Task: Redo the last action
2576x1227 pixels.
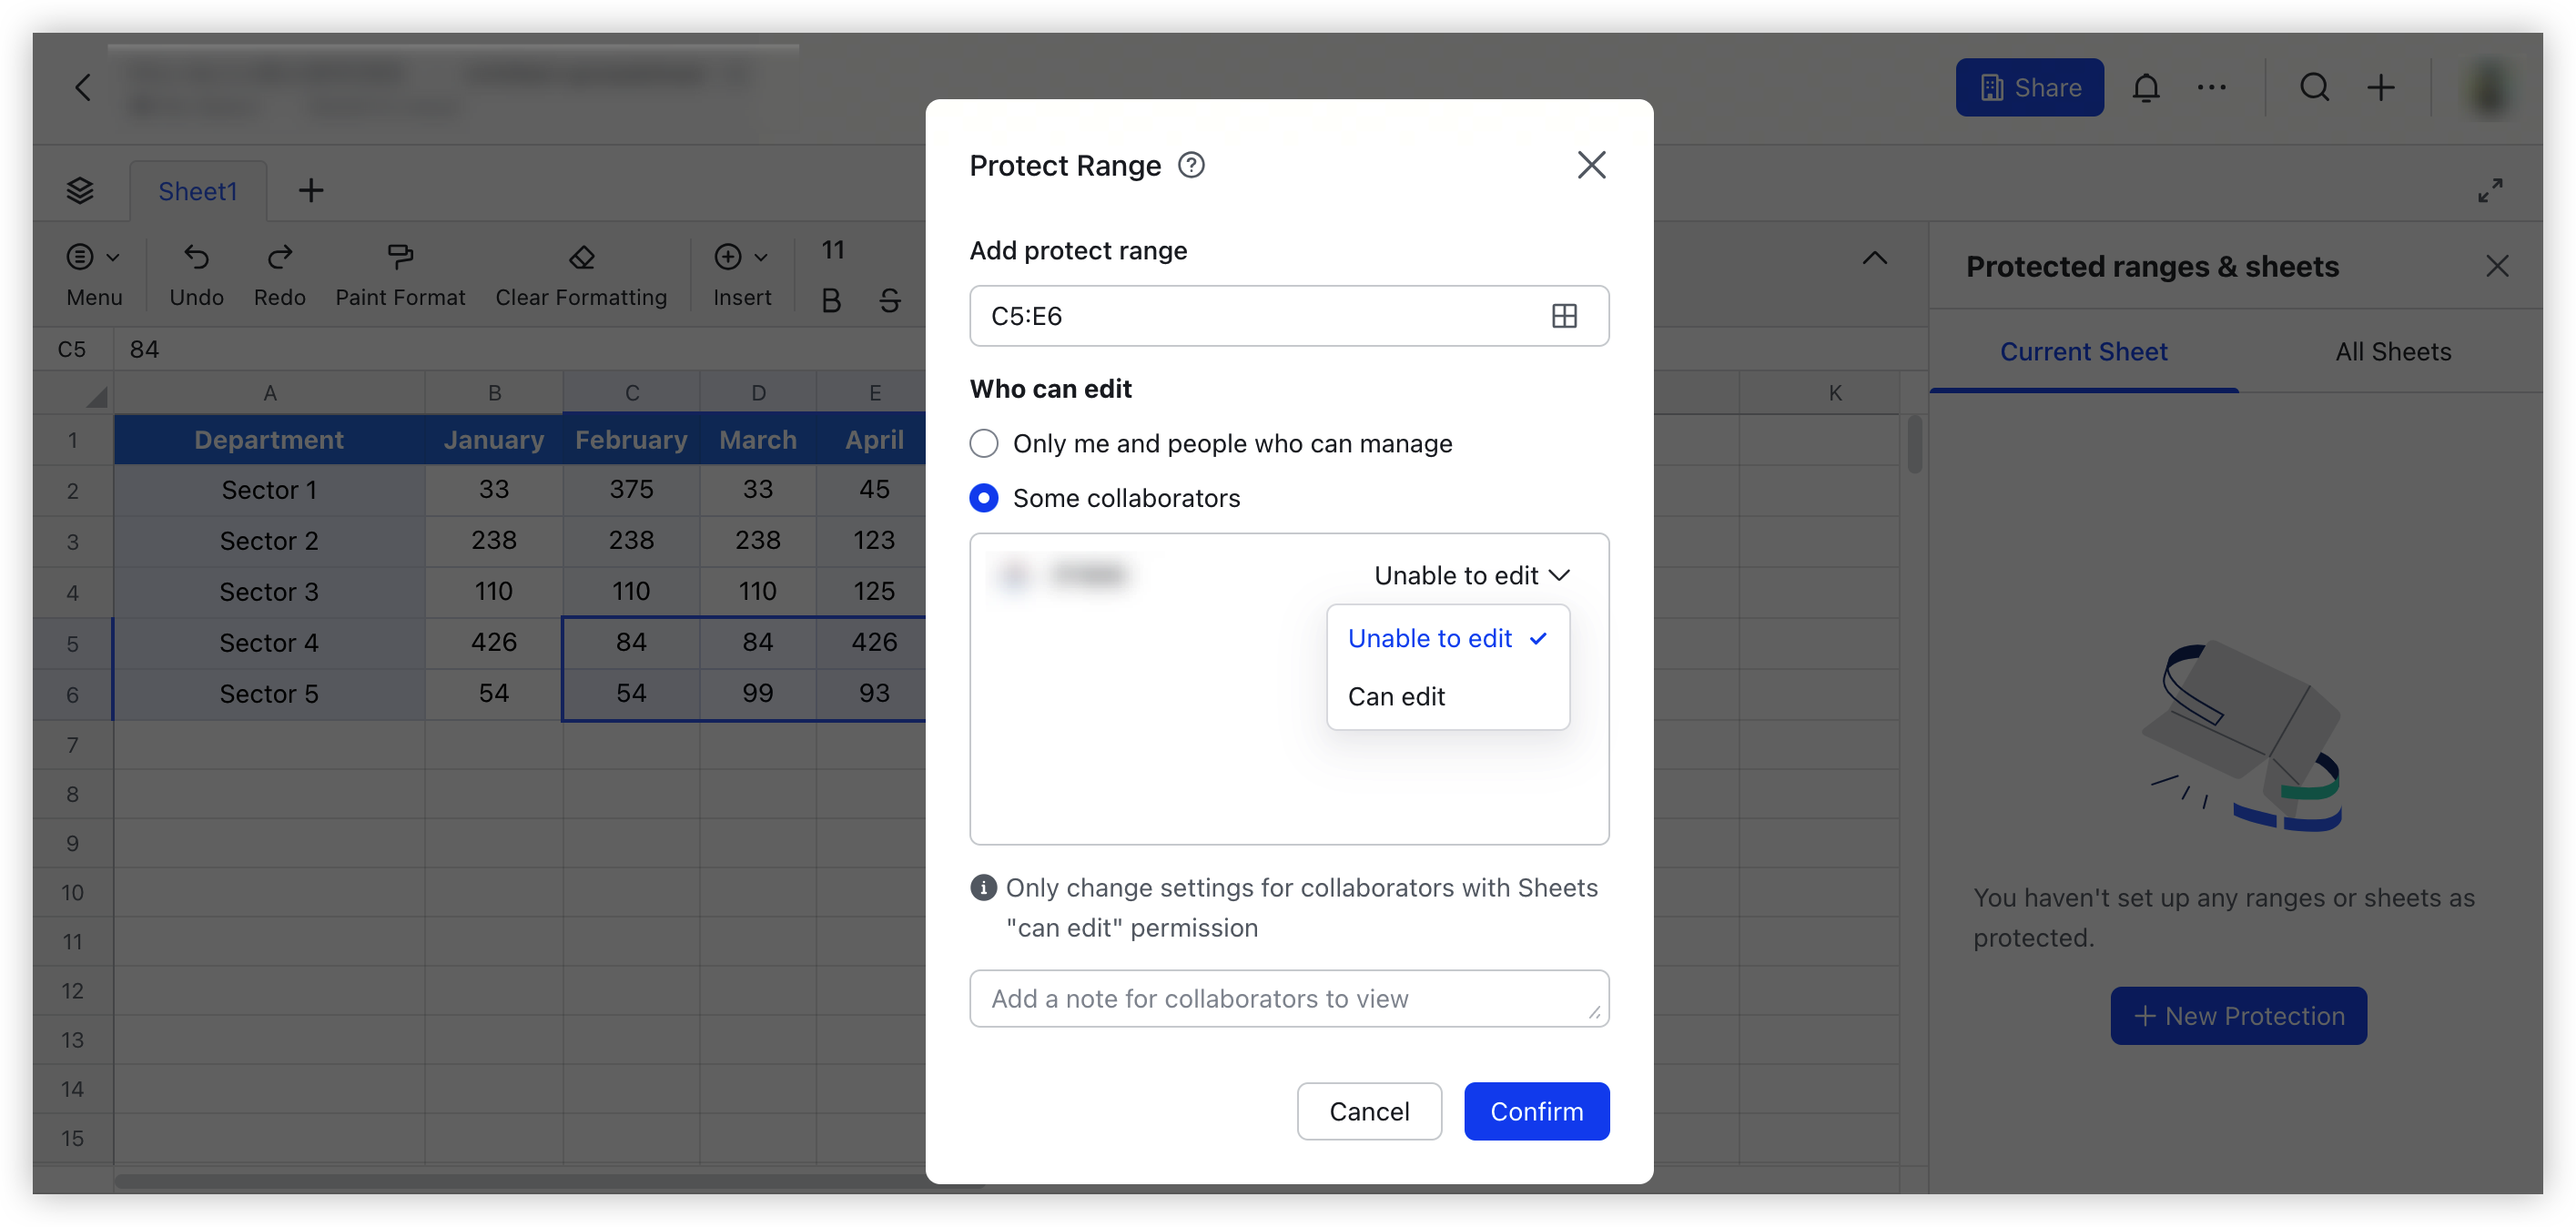Action: point(279,272)
